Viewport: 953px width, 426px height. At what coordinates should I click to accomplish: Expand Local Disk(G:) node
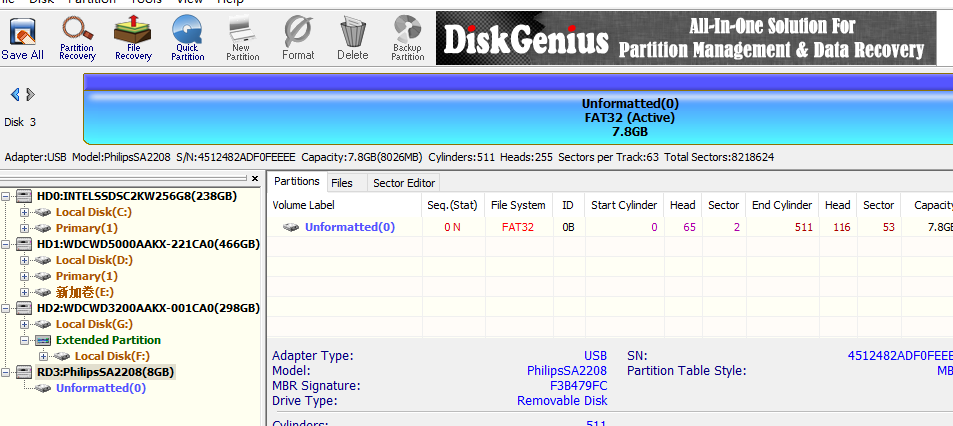(x=24, y=324)
